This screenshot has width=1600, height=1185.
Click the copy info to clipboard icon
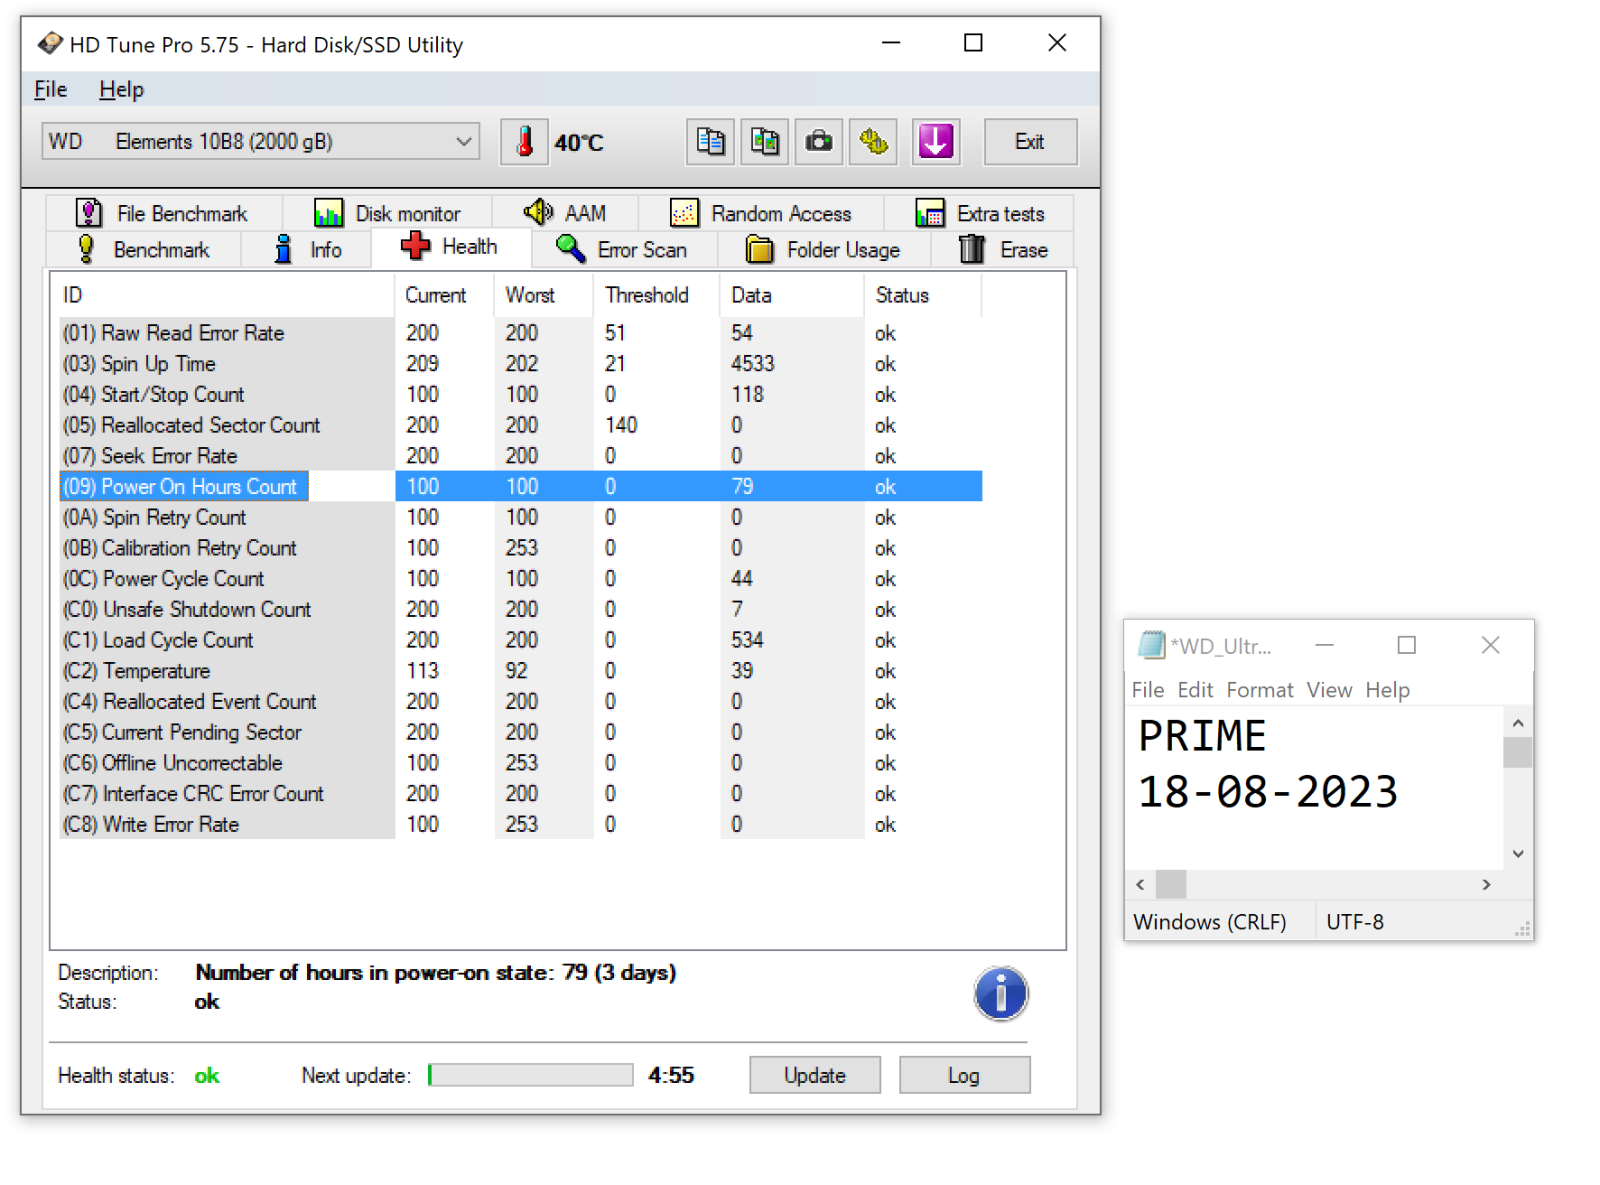point(711,142)
